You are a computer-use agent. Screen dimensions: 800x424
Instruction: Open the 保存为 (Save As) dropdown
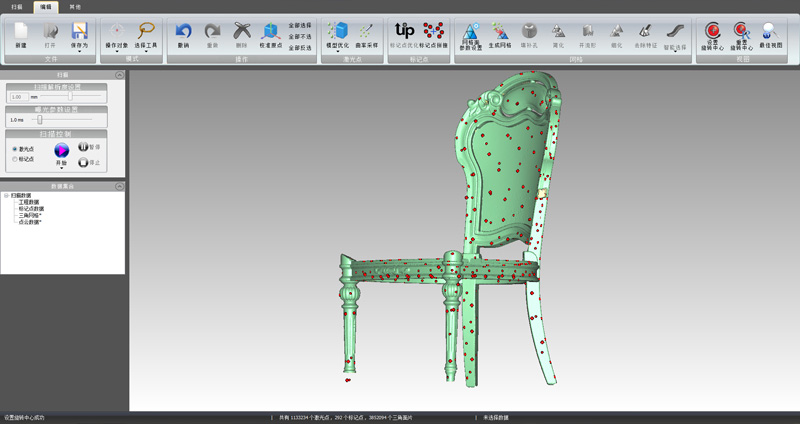point(79,52)
